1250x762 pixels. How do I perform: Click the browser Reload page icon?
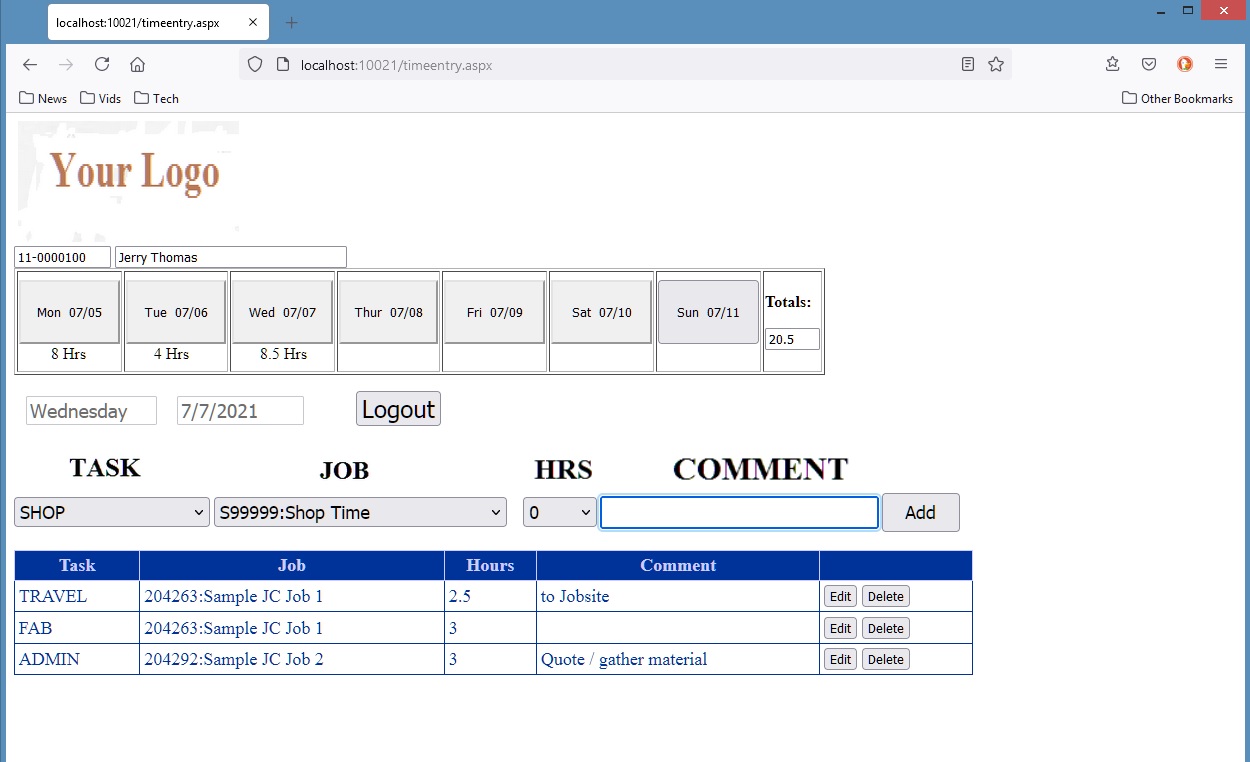[x=102, y=64]
